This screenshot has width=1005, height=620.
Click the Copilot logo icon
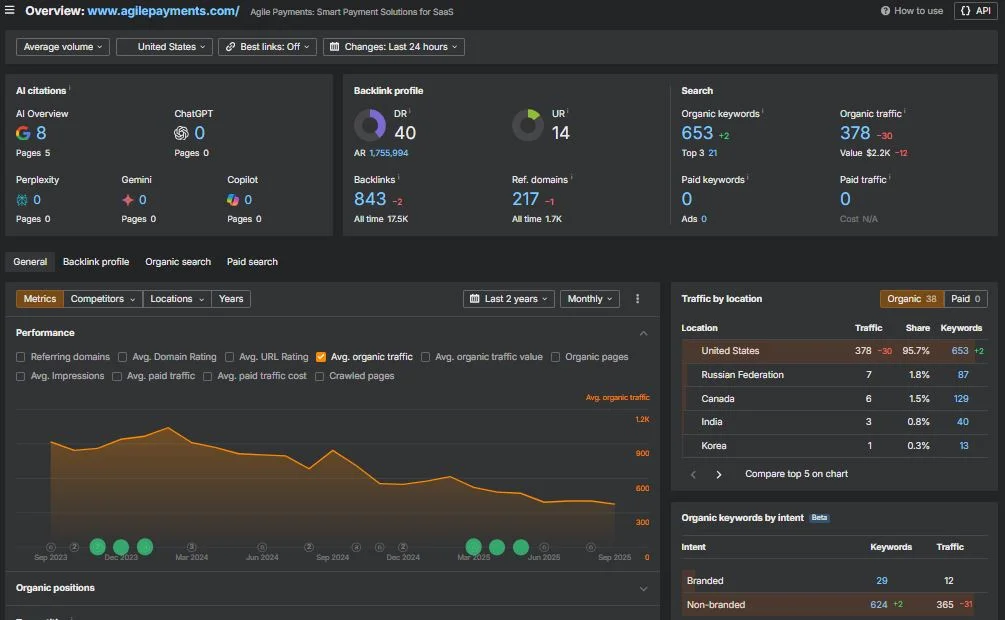point(233,200)
